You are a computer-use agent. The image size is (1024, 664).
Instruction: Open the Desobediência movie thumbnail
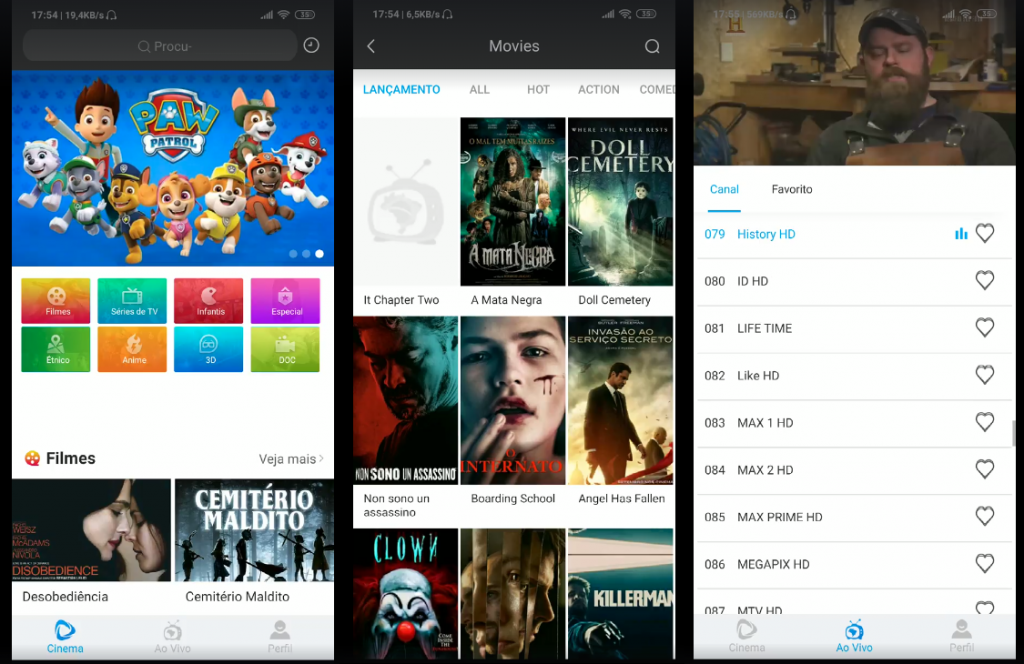tap(91, 530)
